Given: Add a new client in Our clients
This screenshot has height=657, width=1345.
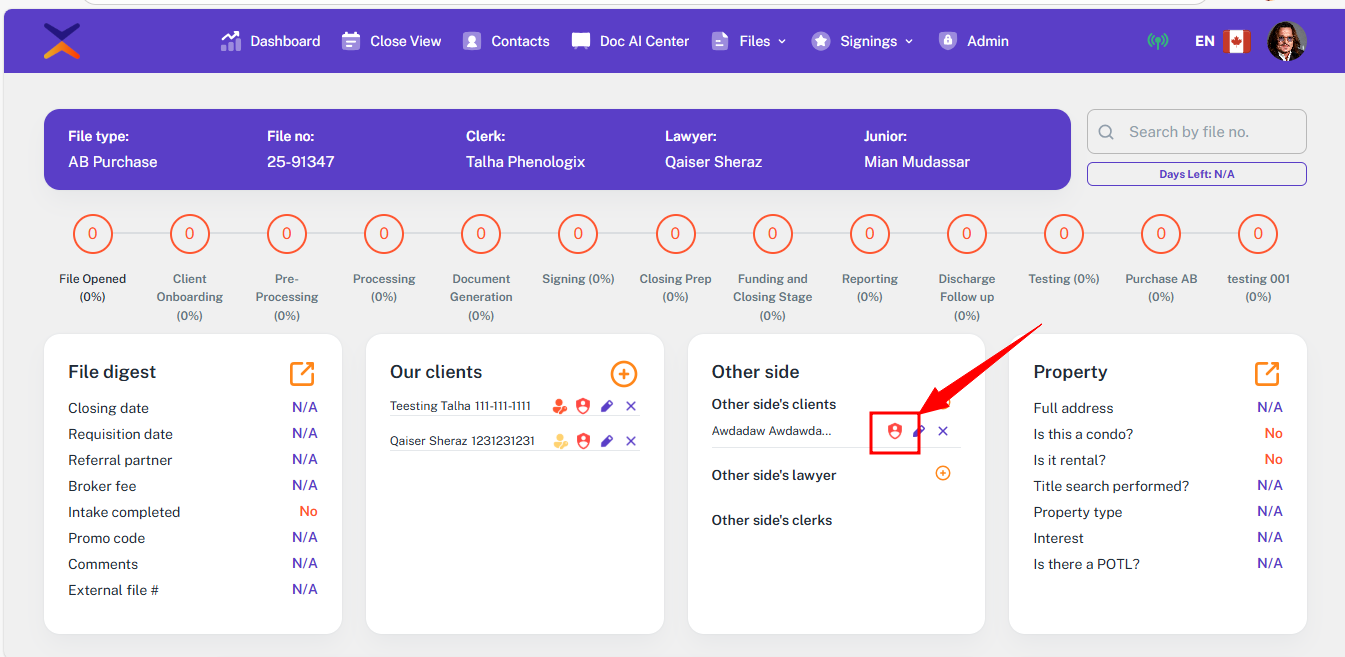Looking at the screenshot, I should (623, 373).
